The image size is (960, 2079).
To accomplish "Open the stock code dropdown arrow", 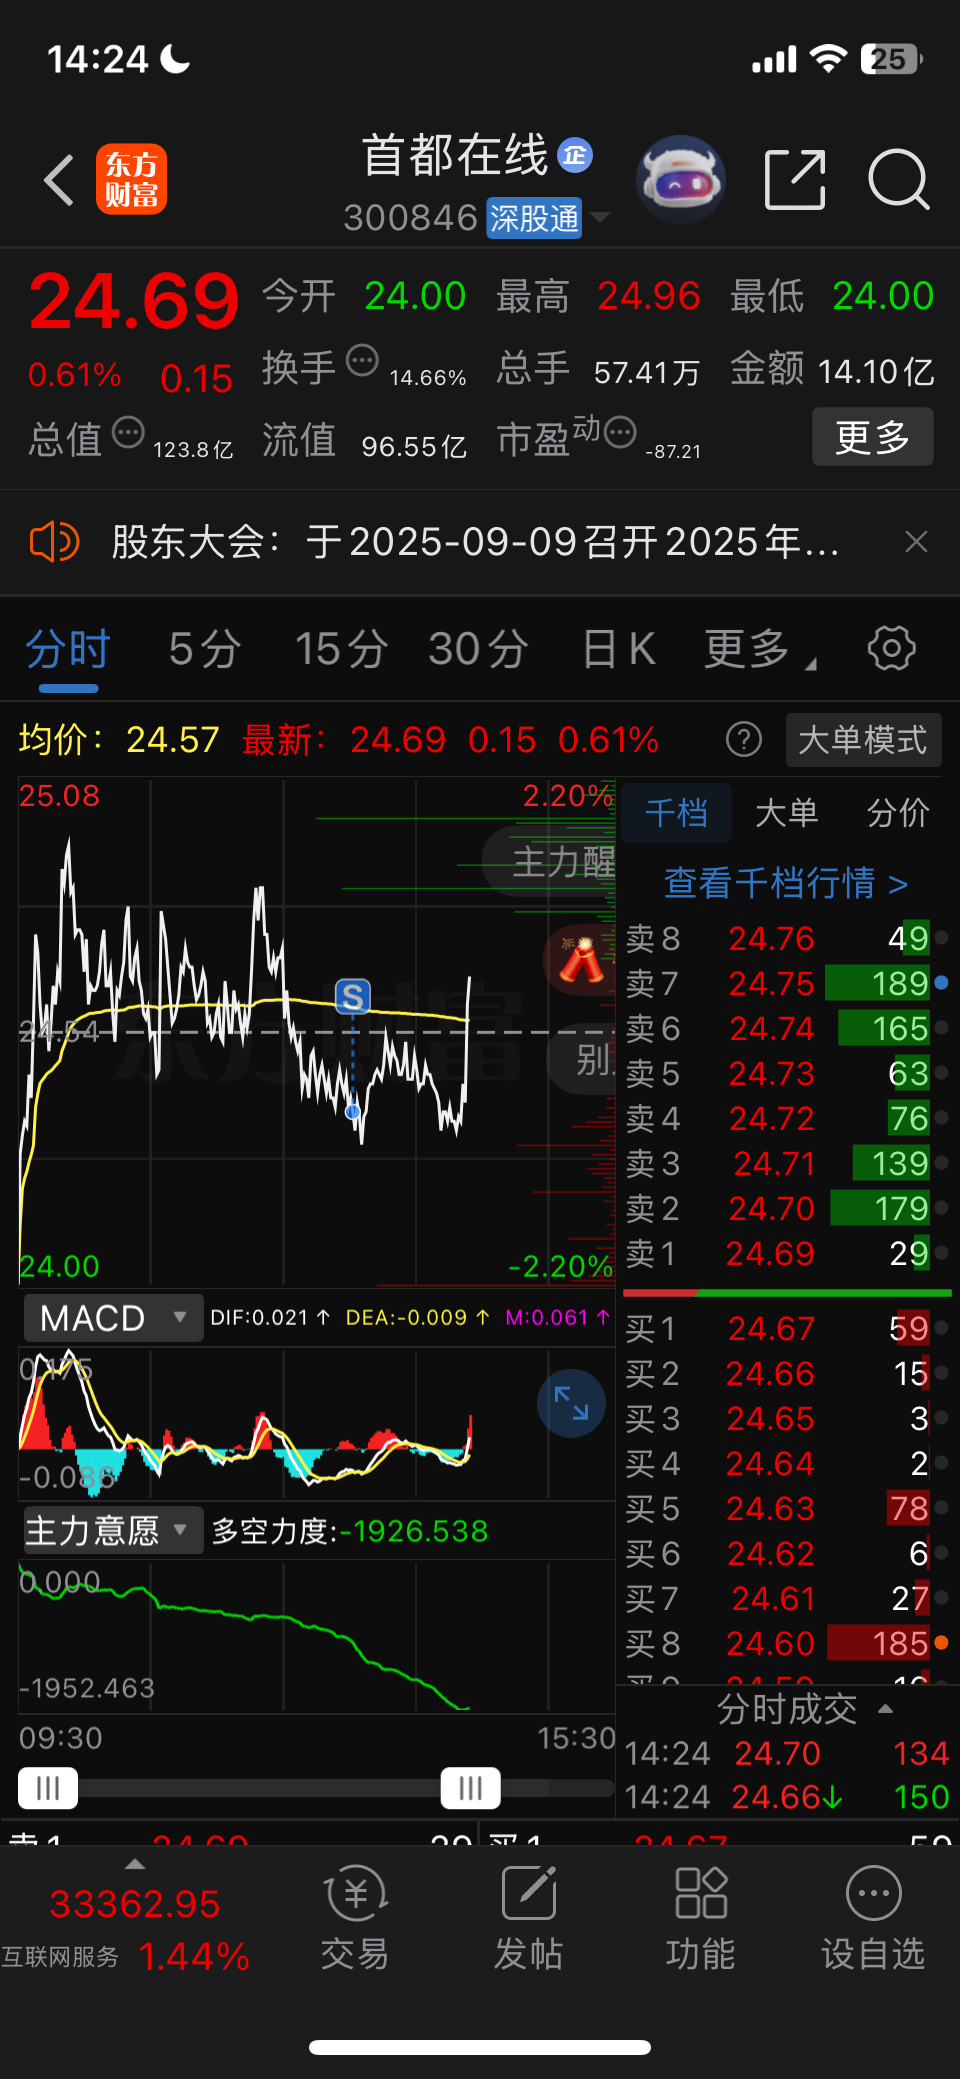I will pos(600,217).
